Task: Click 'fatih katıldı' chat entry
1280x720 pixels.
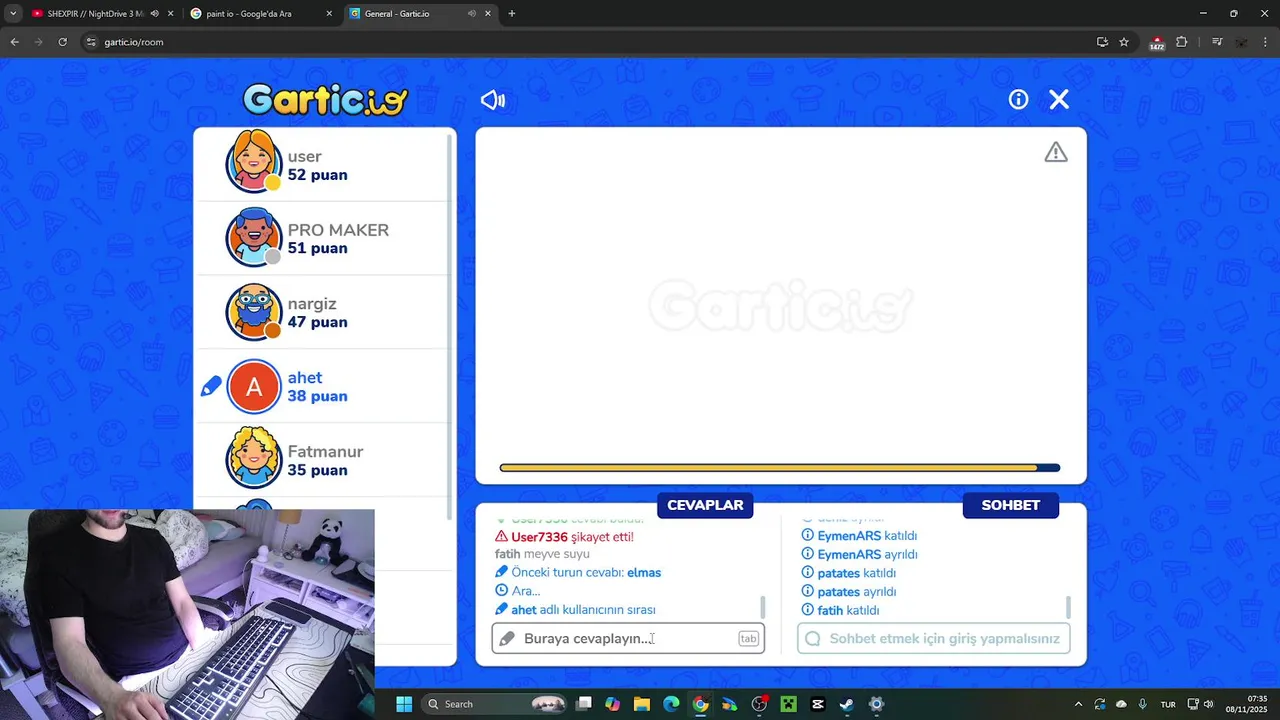Action: (x=840, y=610)
